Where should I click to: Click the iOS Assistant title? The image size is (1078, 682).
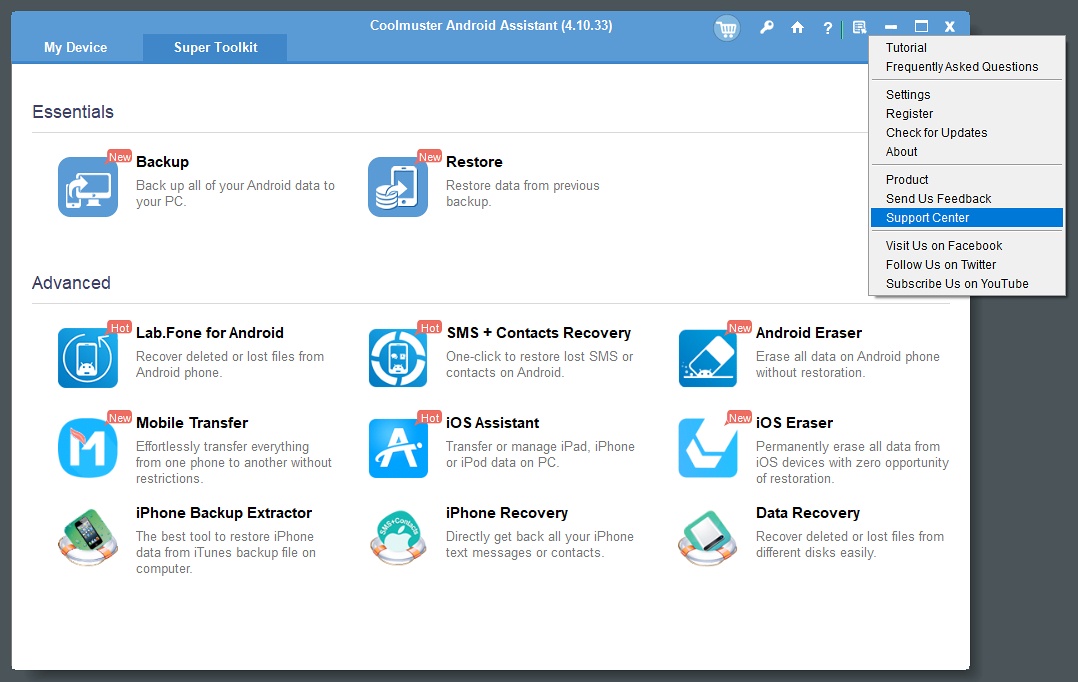click(492, 423)
